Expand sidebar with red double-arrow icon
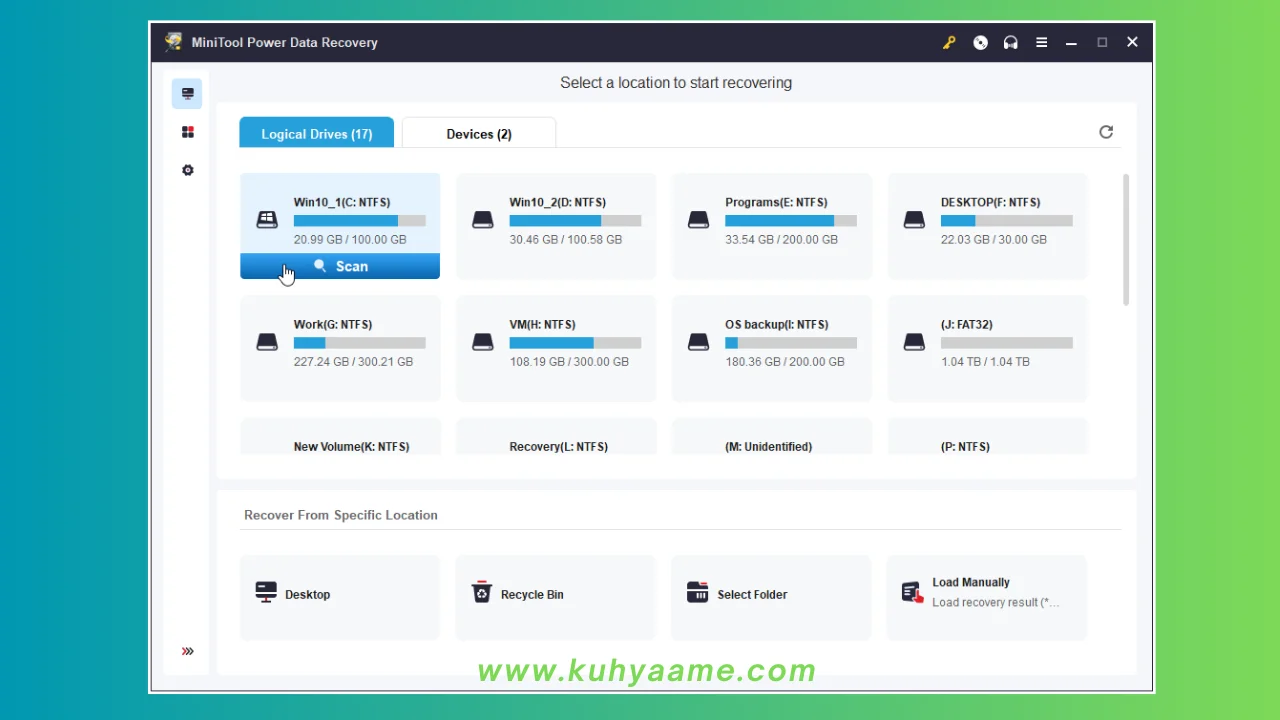The image size is (1280, 720). 187,651
